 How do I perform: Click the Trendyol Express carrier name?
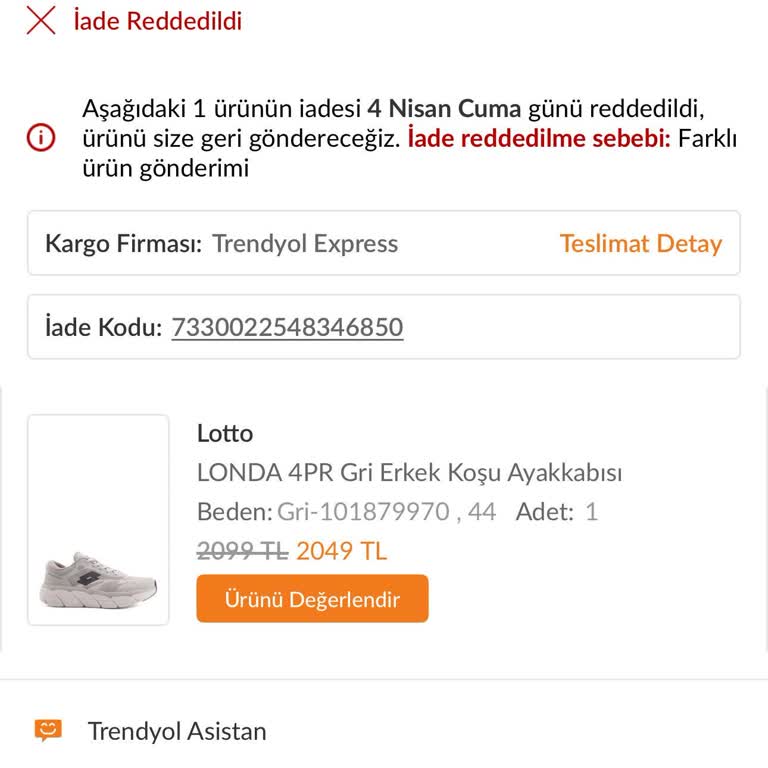click(x=305, y=243)
